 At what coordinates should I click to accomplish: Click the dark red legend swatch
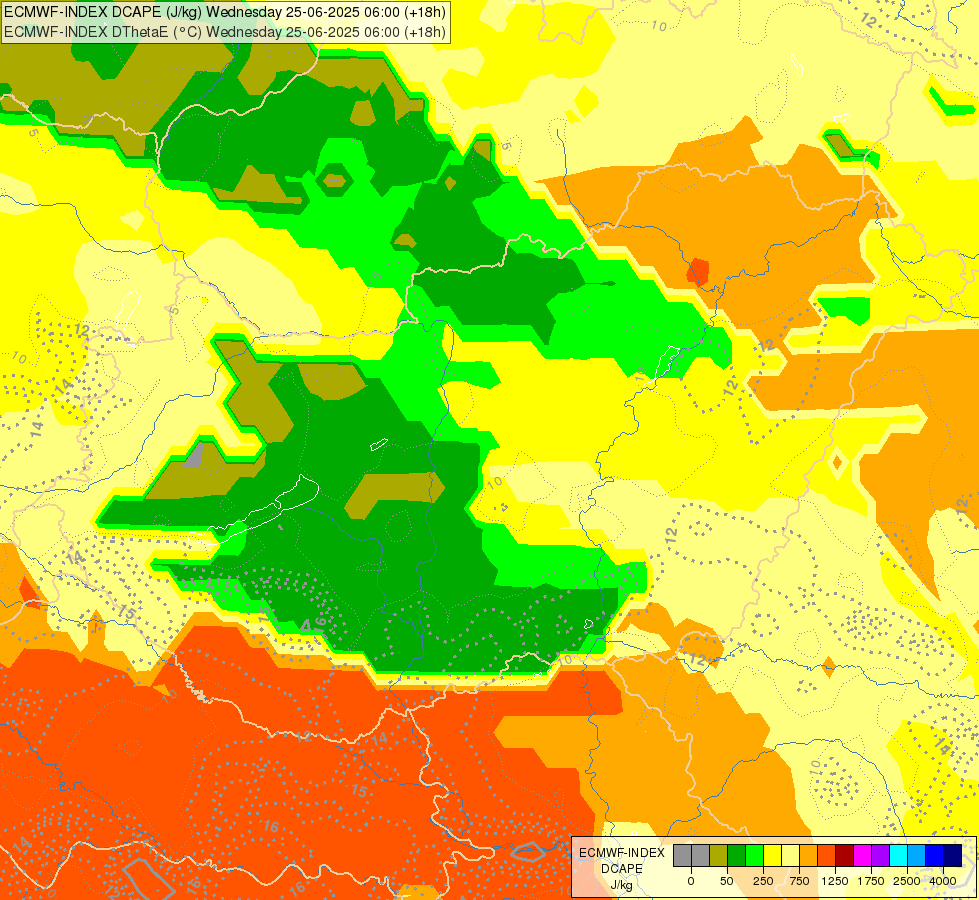[845, 856]
